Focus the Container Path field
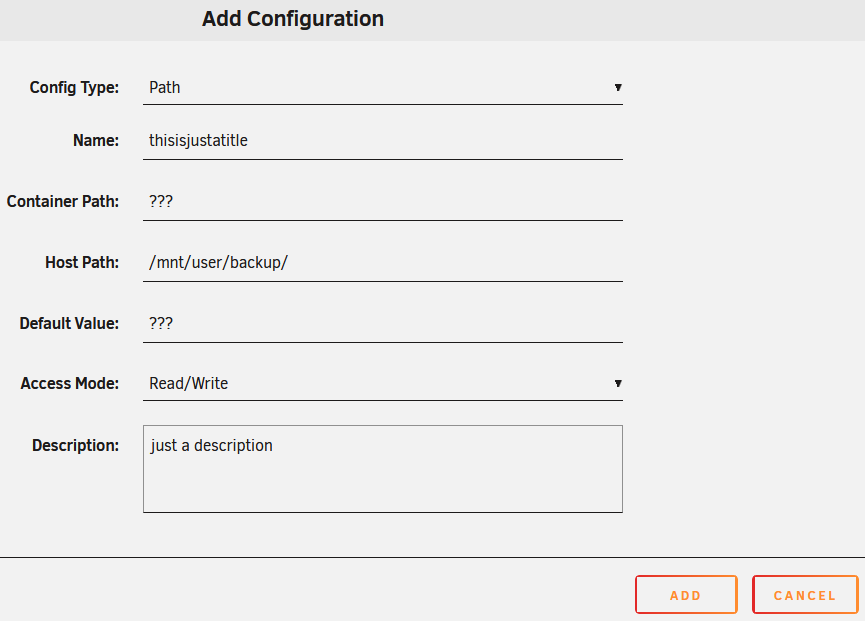 coord(383,201)
